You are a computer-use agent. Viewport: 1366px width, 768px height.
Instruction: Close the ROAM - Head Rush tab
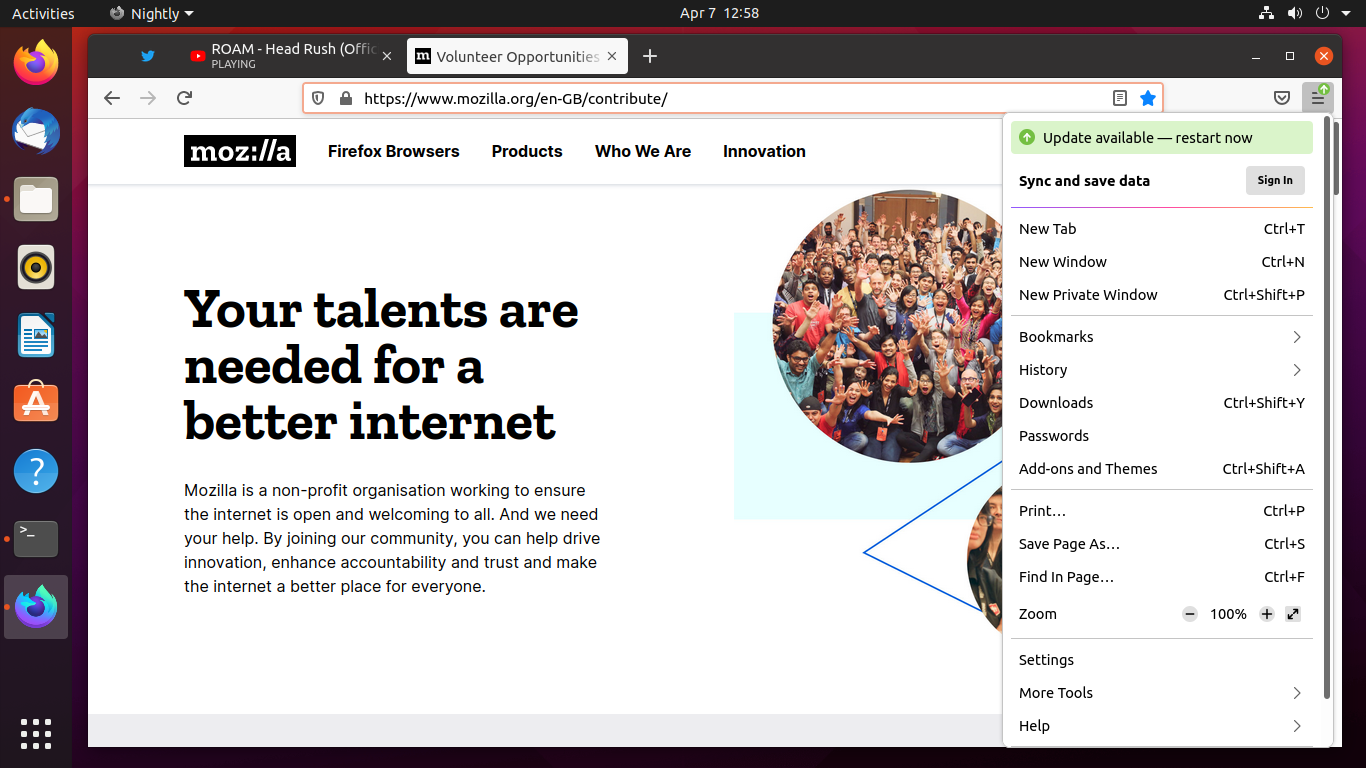(387, 57)
